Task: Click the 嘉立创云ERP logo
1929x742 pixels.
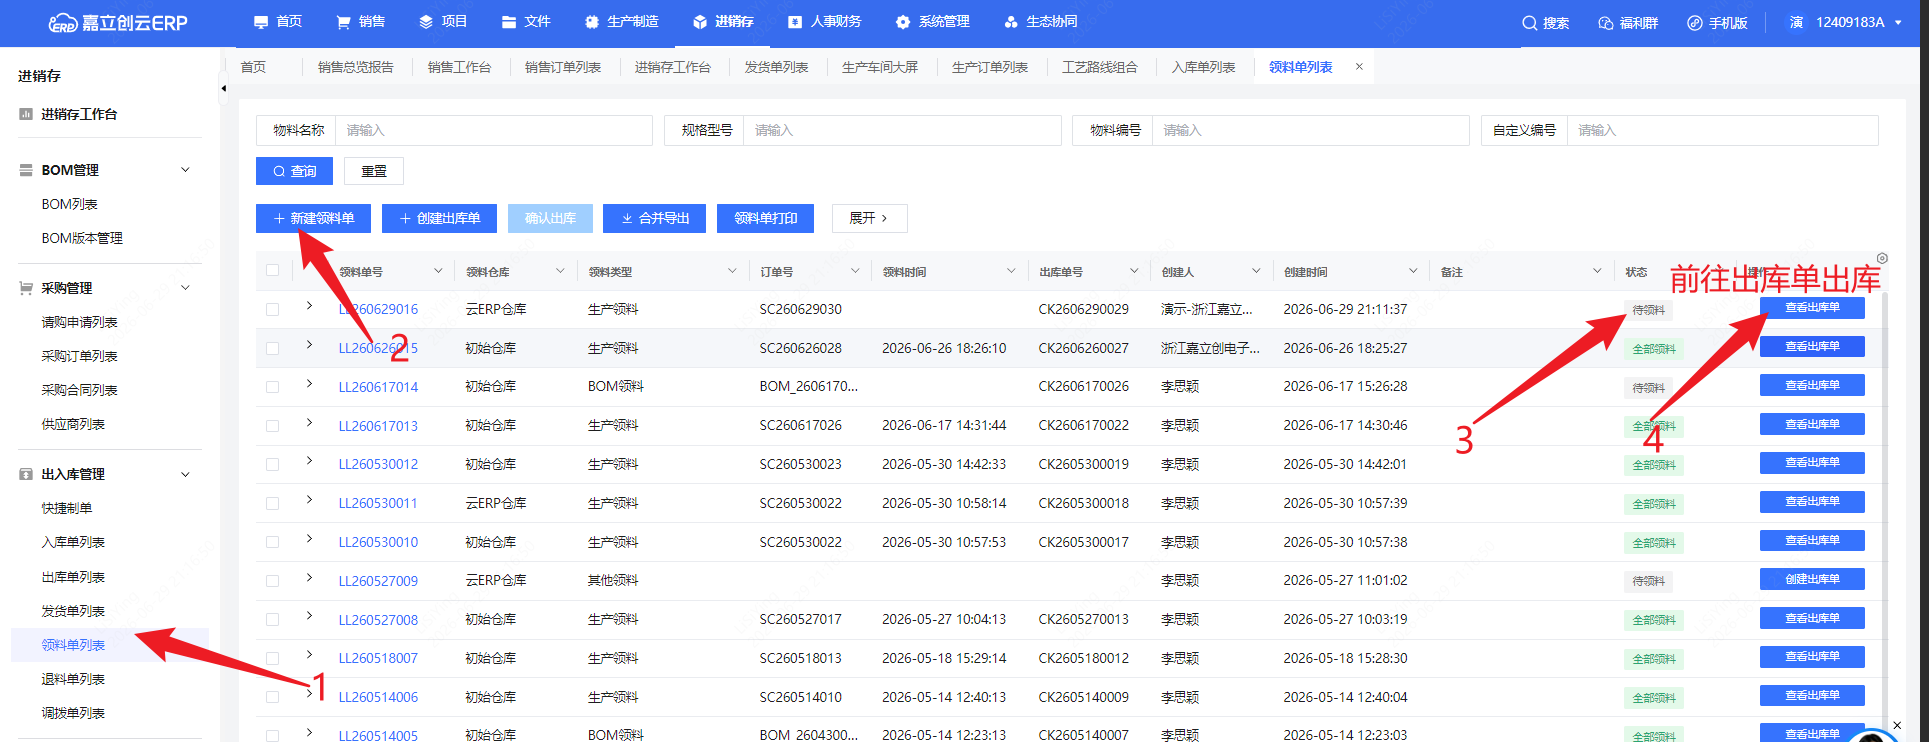Action: pos(118,22)
